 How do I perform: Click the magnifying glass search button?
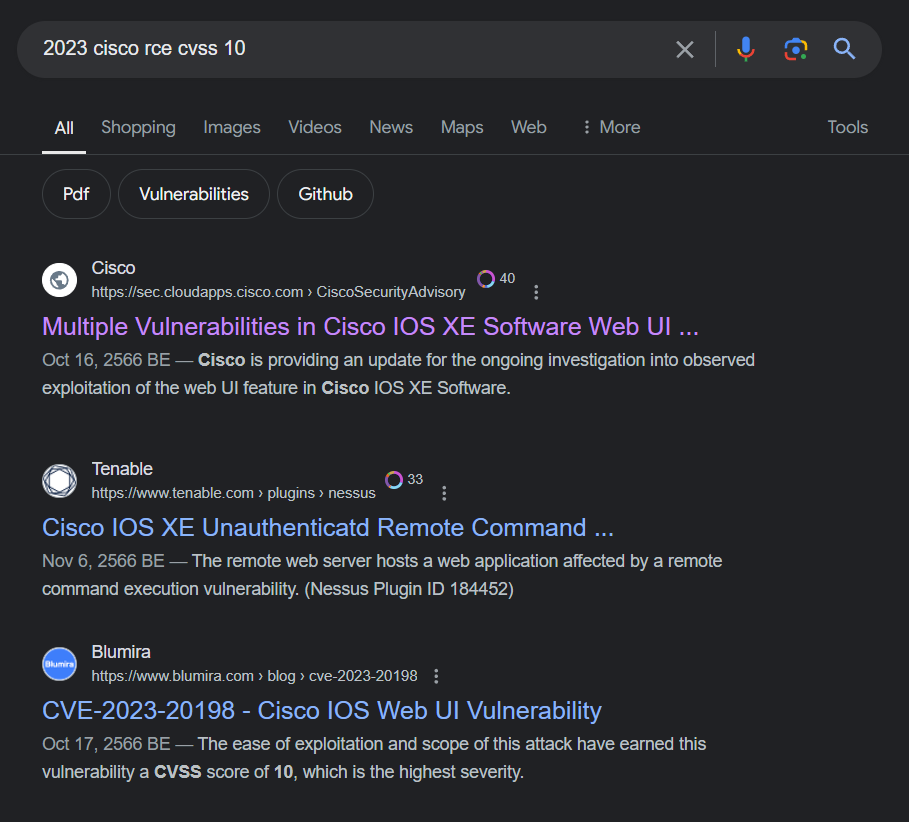pyautogui.click(x=845, y=49)
